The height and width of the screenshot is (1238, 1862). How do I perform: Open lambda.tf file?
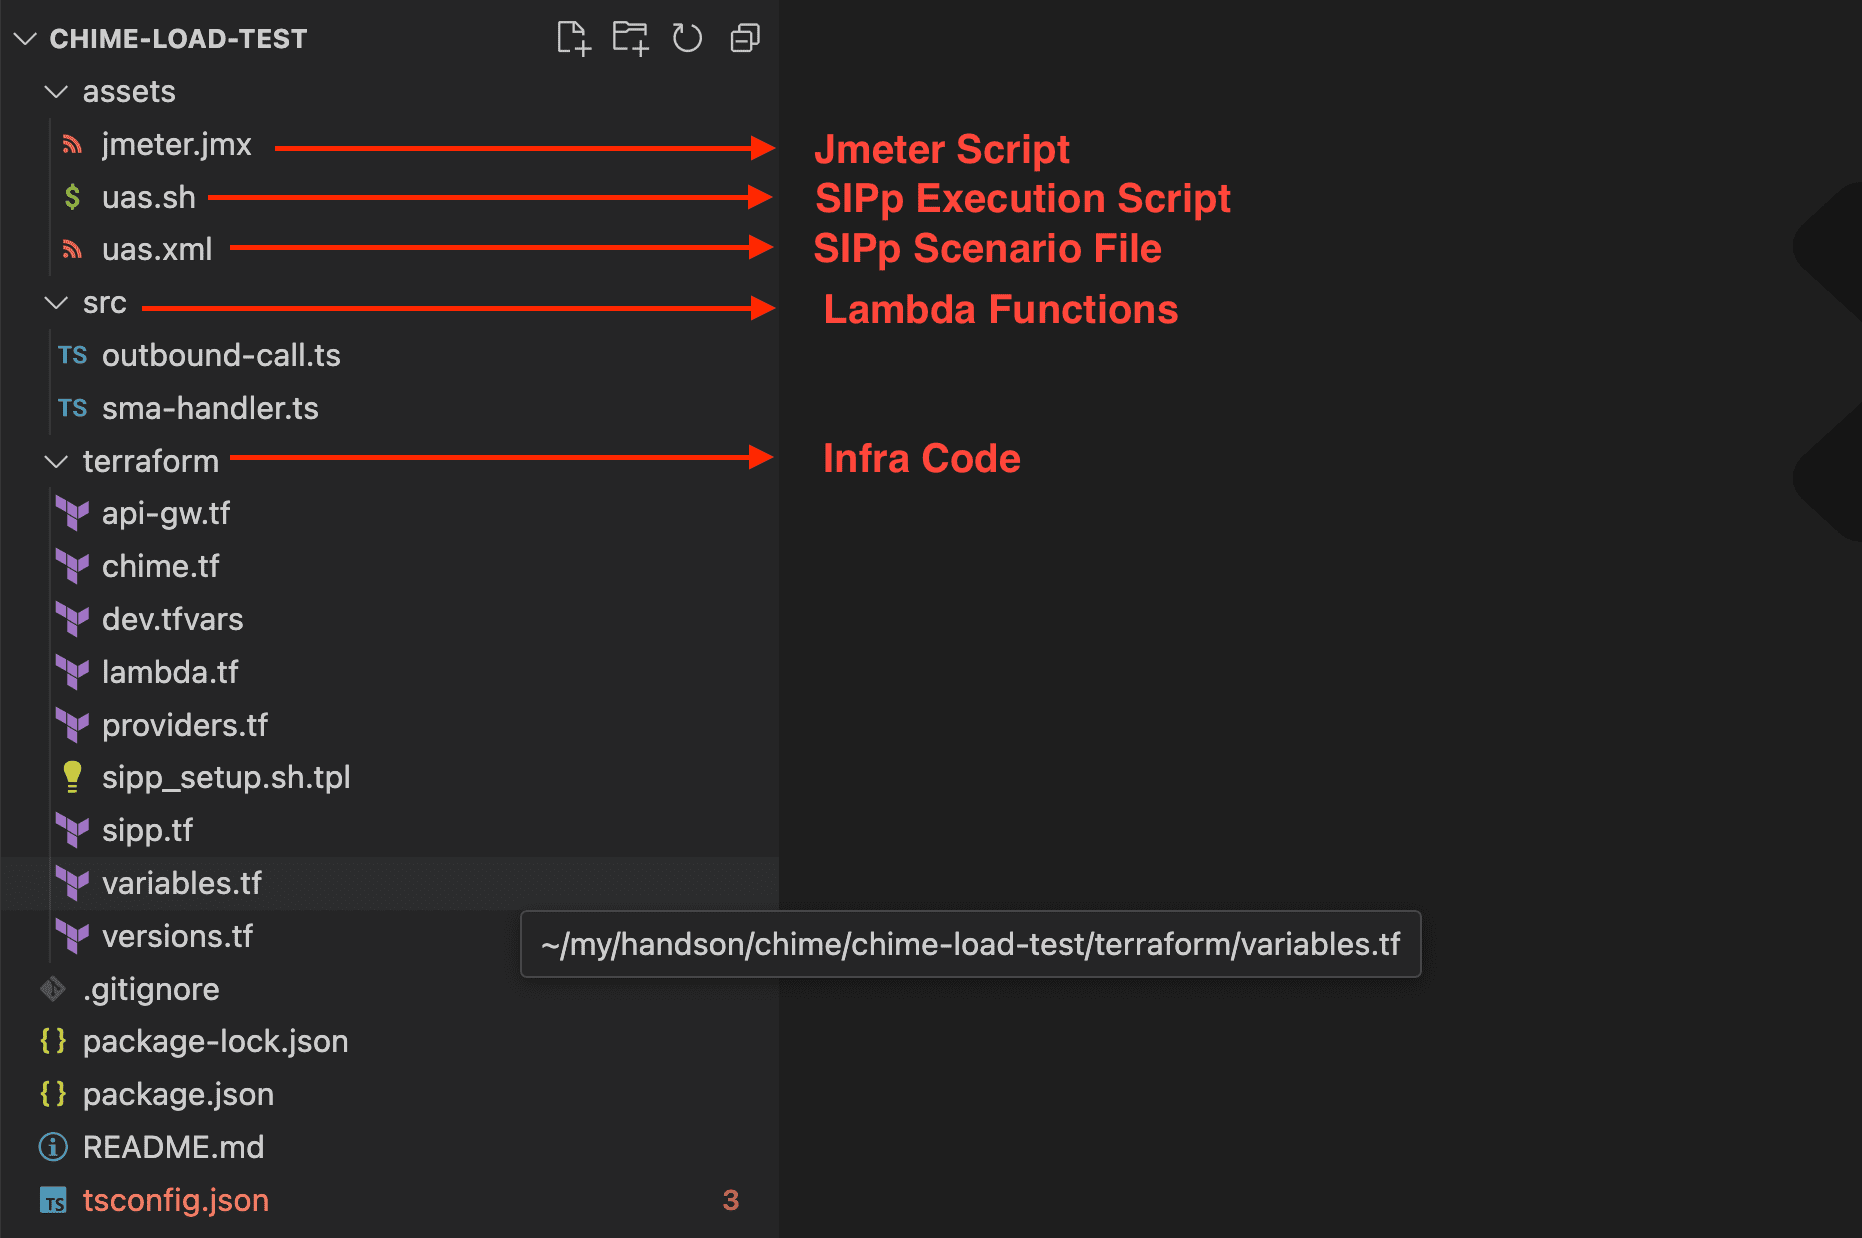point(170,673)
